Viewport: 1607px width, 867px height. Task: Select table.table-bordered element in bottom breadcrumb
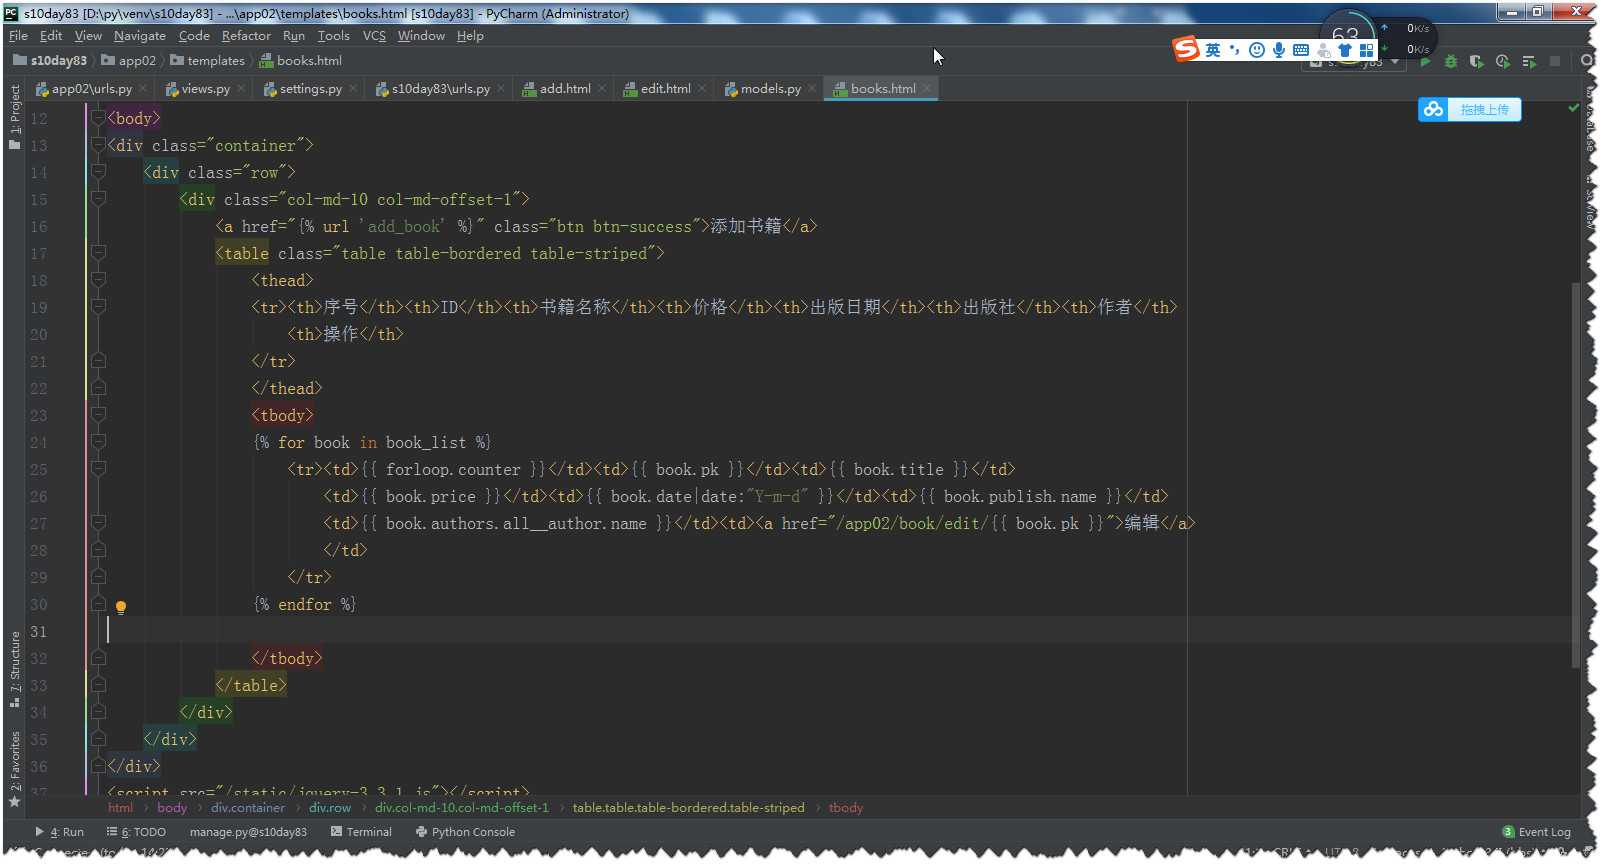click(688, 808)
